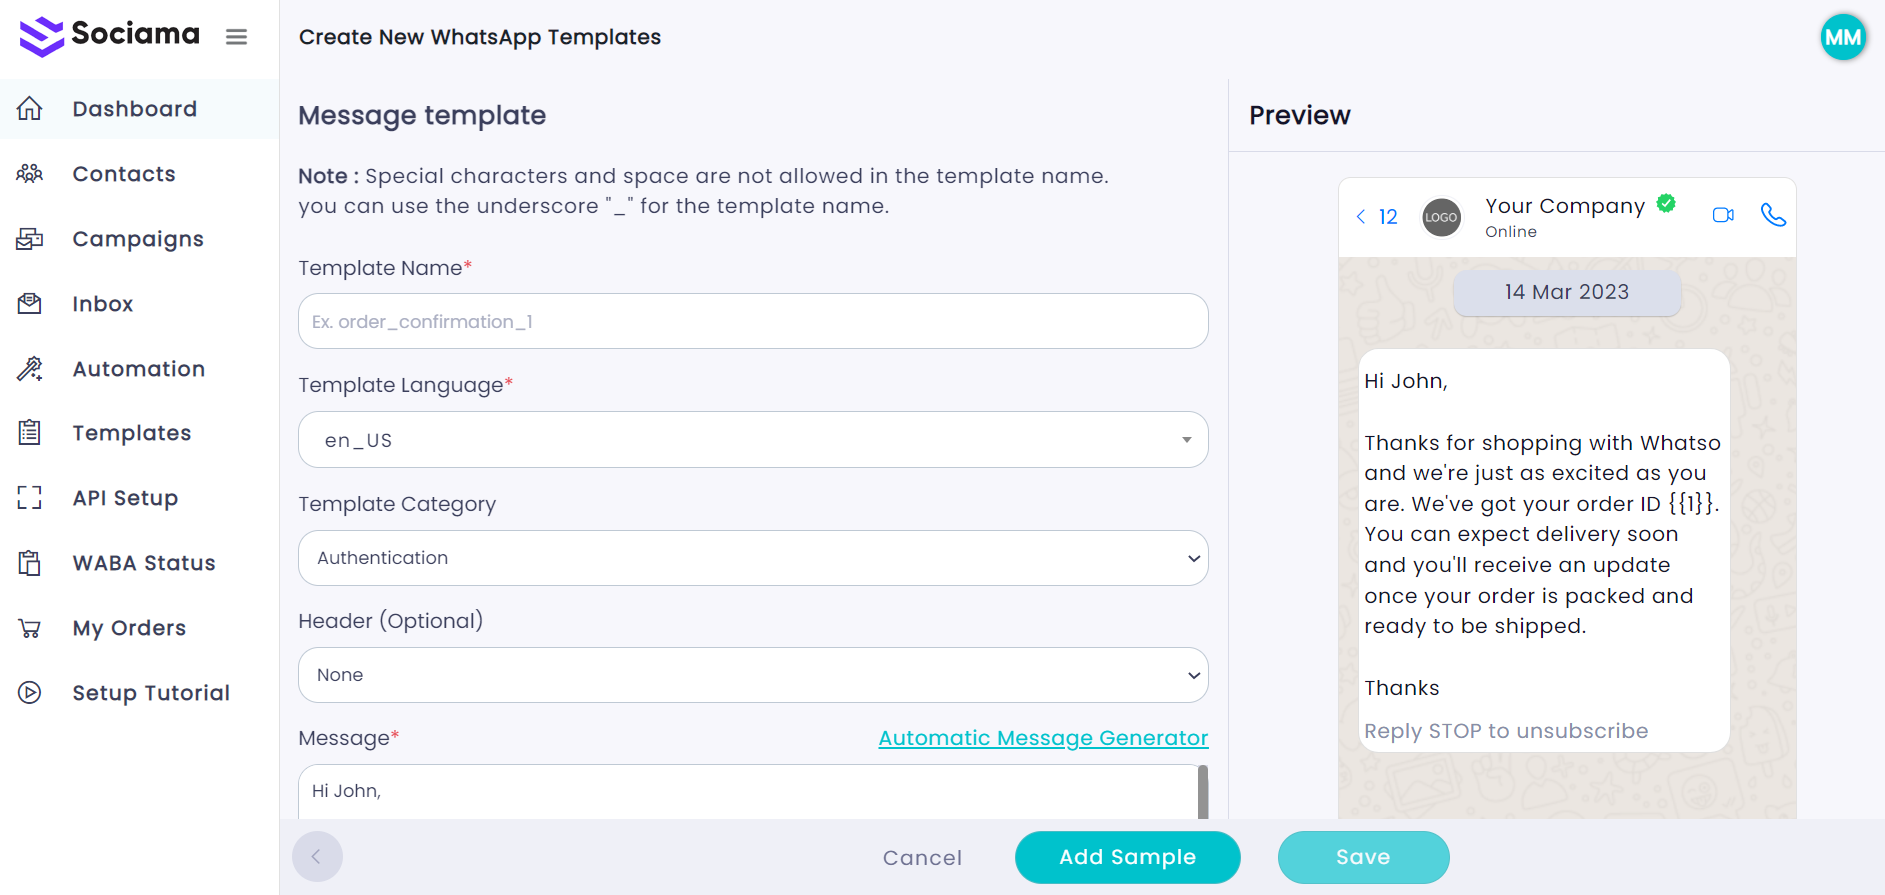This screenshot has height=895, width=1885.
Task: Click the message box scrollbar
Action: [1203, 792]
